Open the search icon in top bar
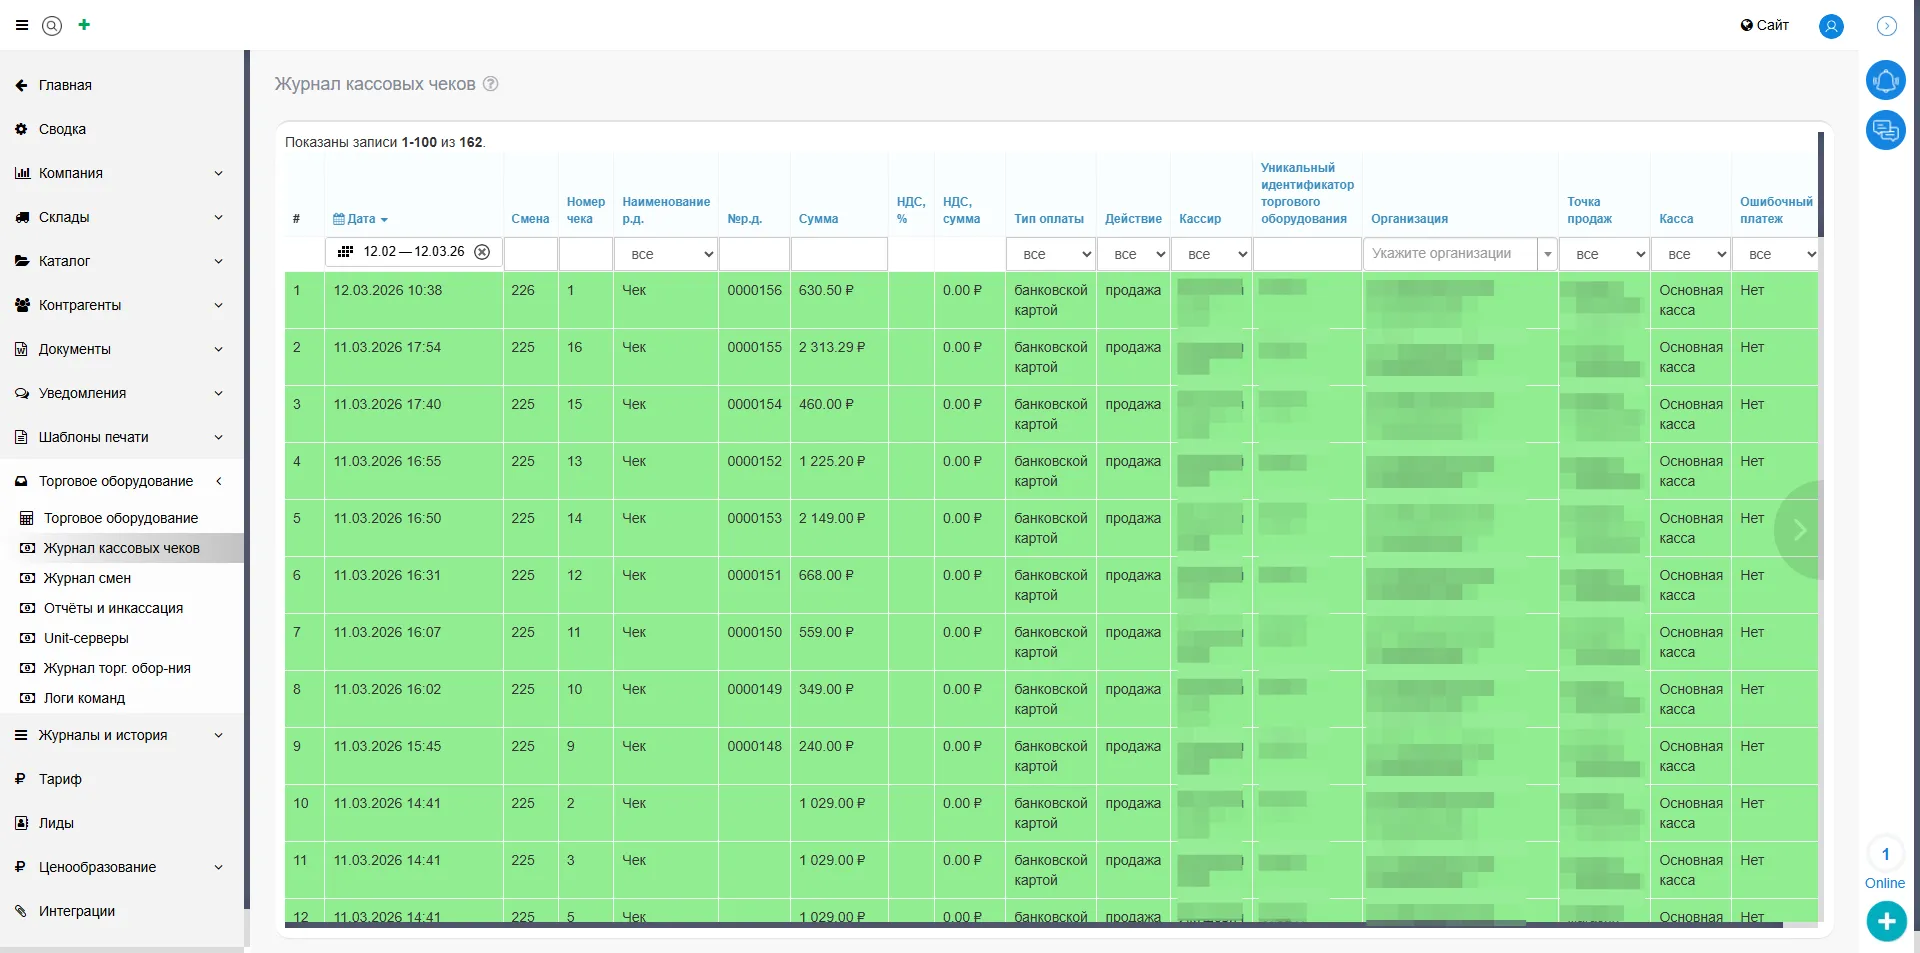The image size is (1920, 953). coord(52,26)
